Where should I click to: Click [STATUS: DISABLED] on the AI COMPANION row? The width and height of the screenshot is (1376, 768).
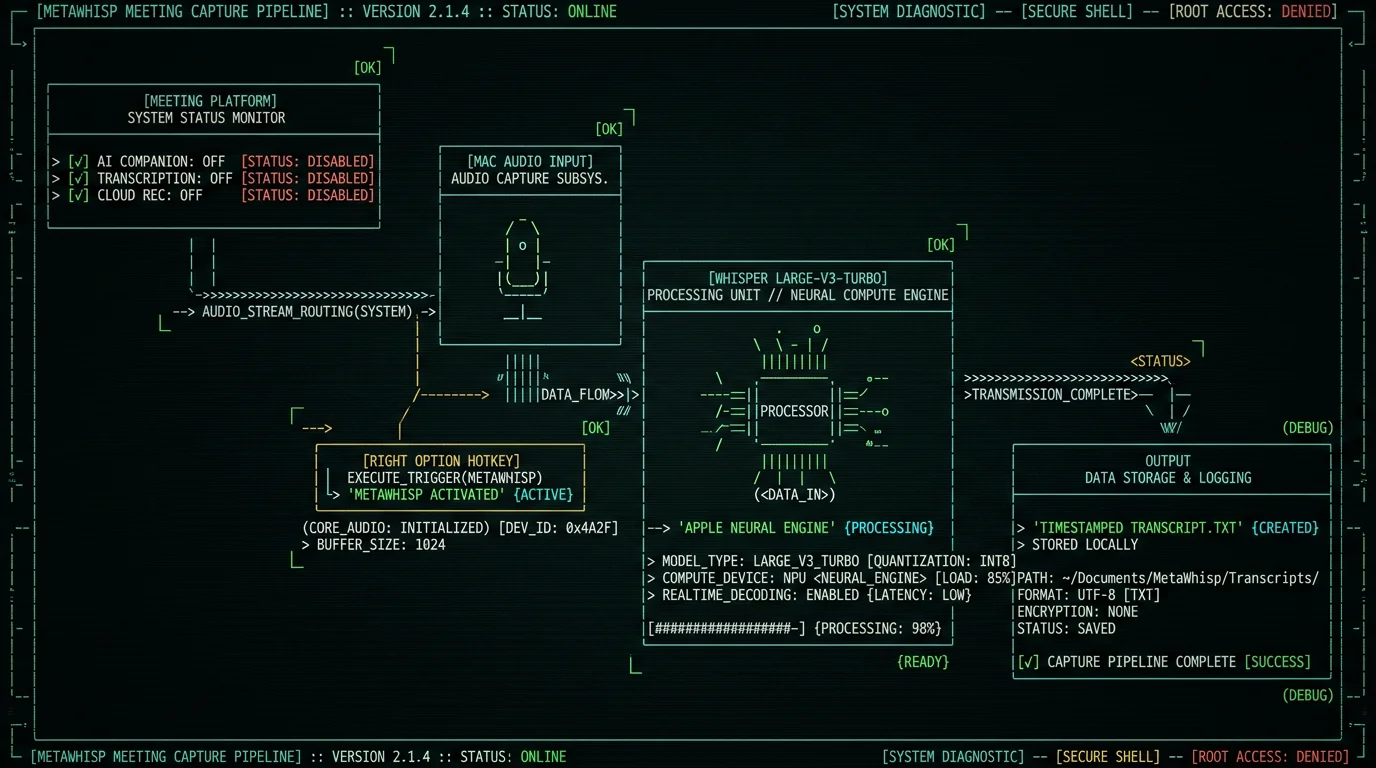[308, 161]
